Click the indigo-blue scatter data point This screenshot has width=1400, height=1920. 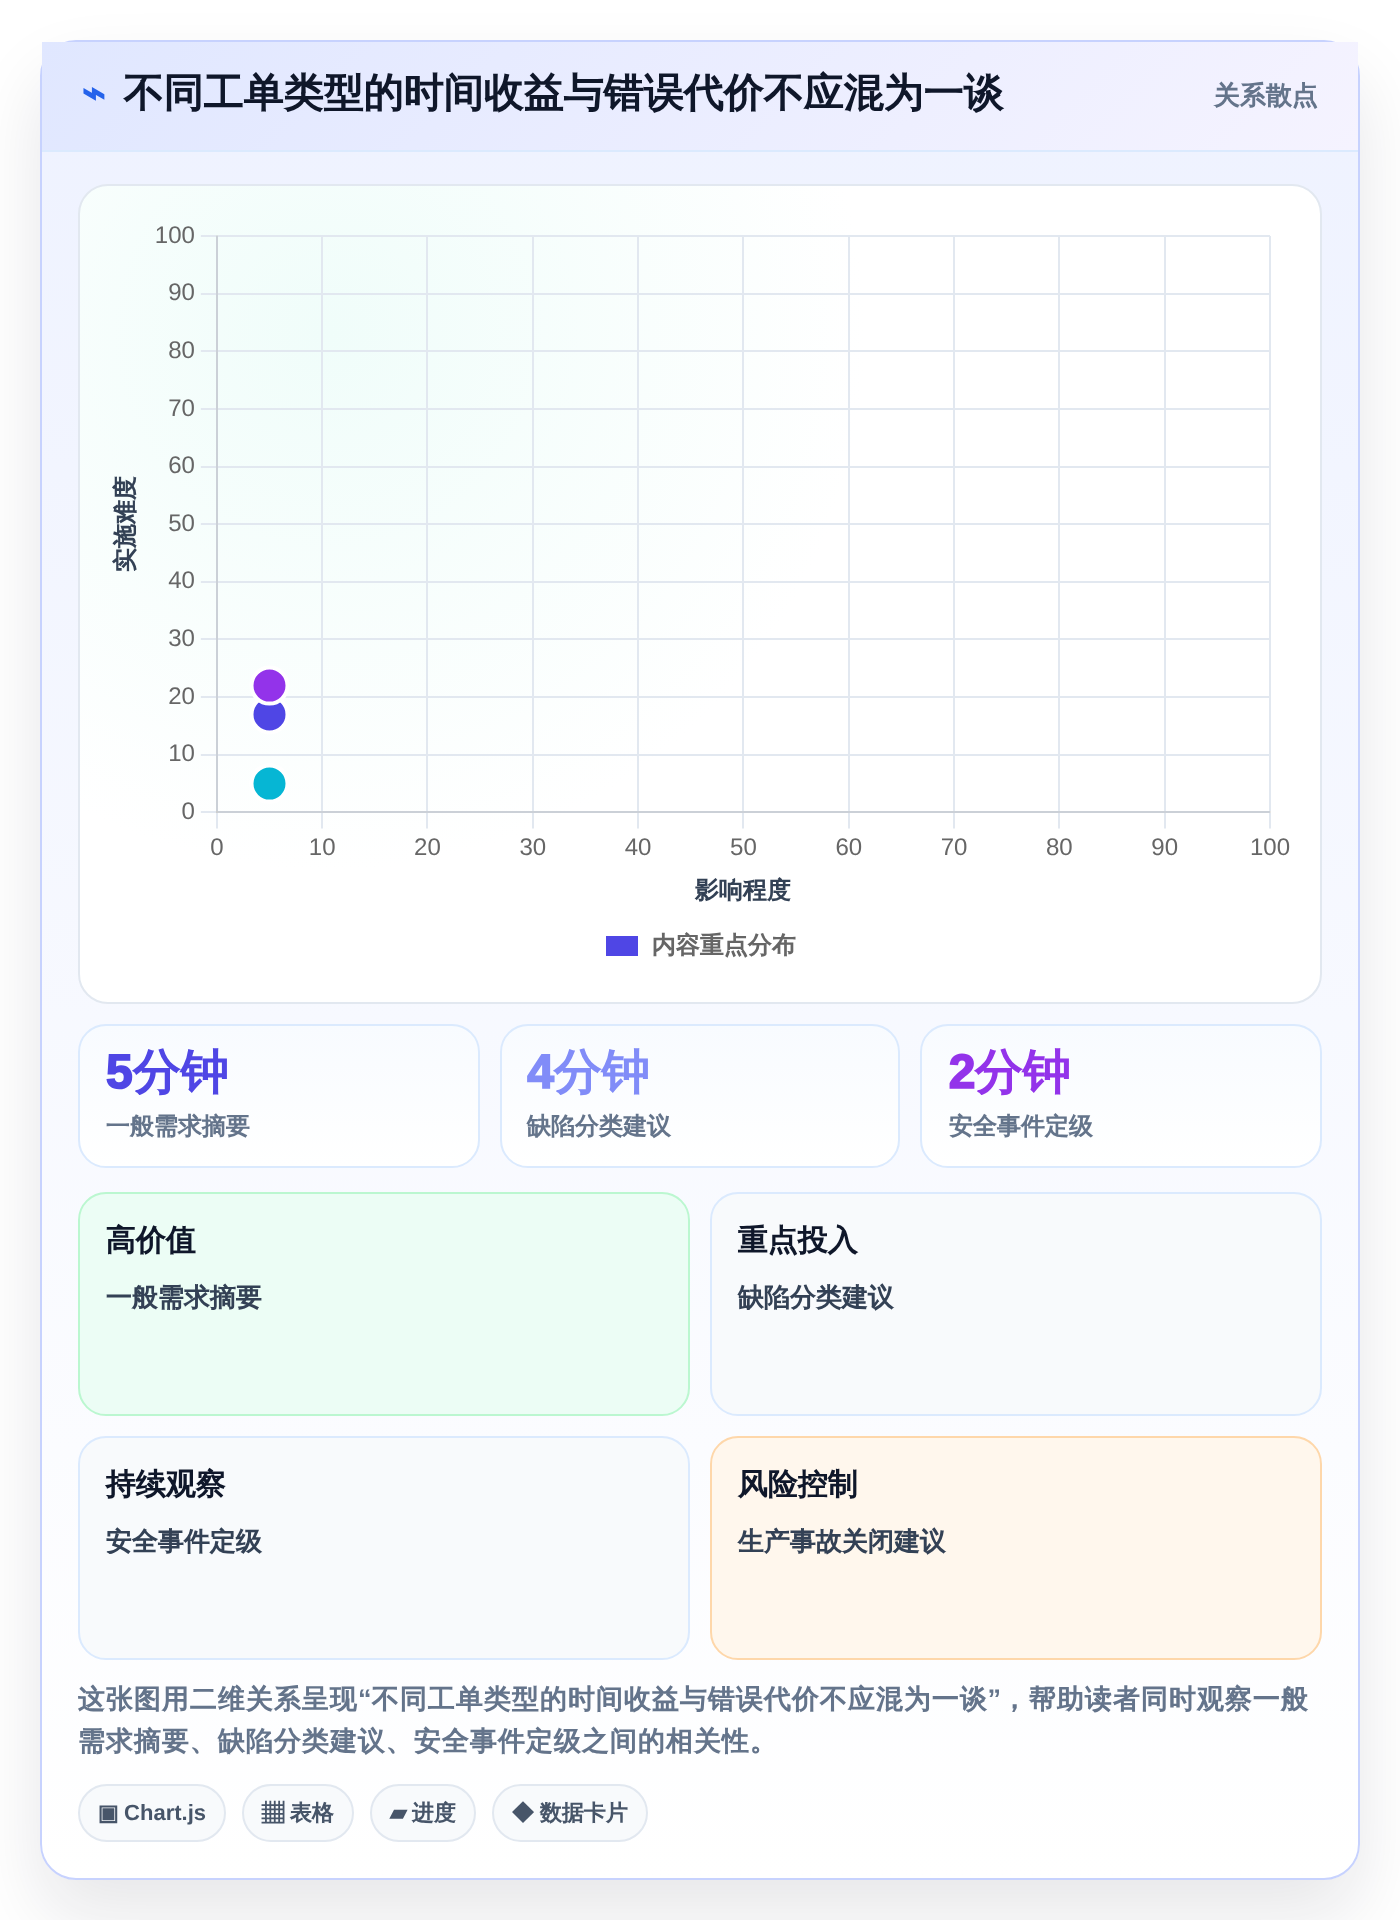pyautogui.click(x=269, y=715)
